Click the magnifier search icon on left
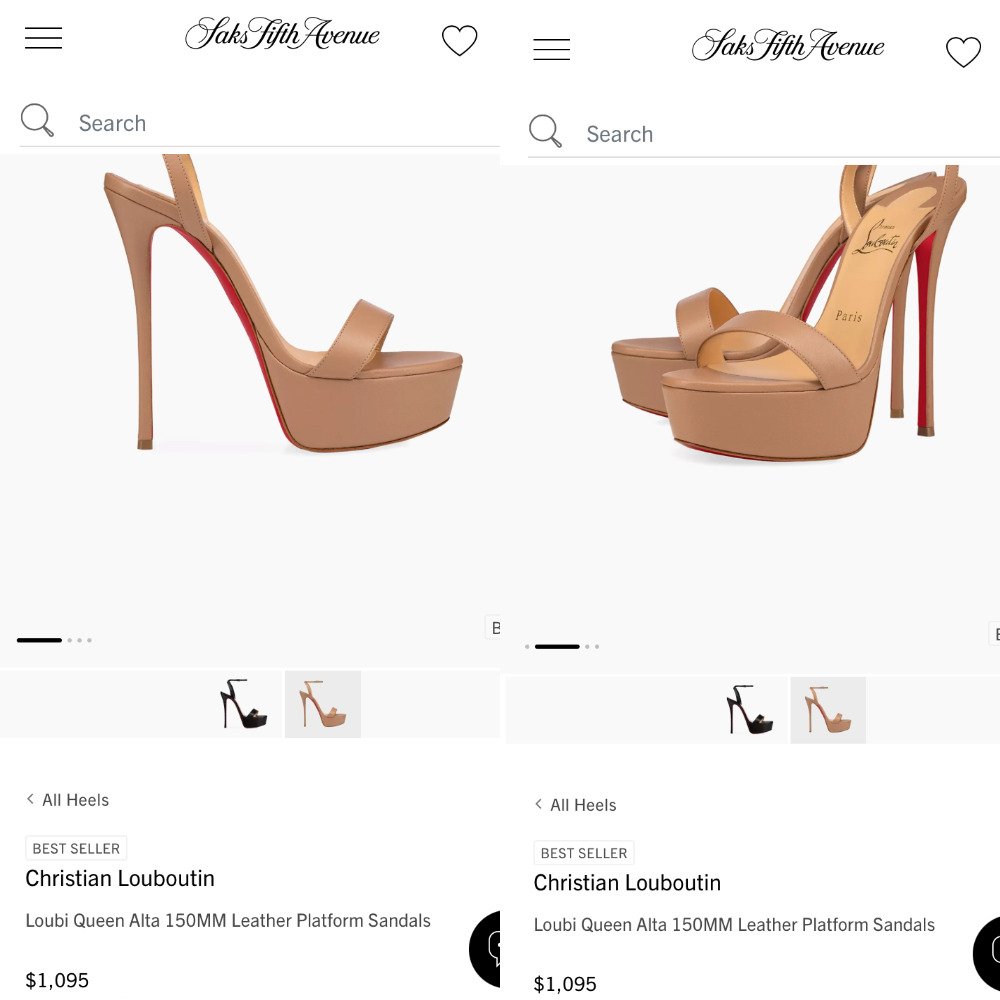 point(37,120)
